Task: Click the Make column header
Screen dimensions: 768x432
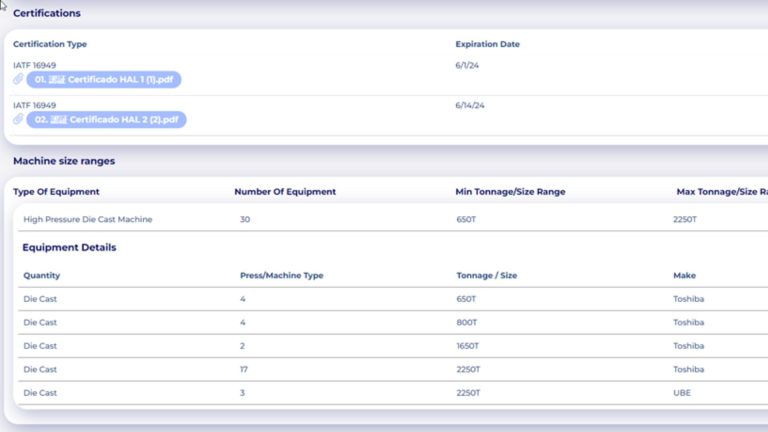Action: point(684,275)
